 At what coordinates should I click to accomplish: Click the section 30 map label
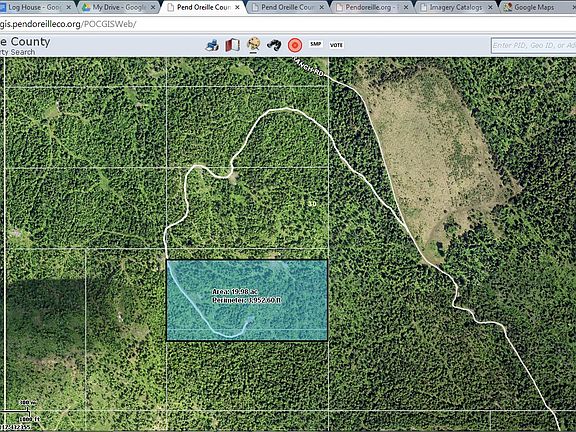[312, 204]
